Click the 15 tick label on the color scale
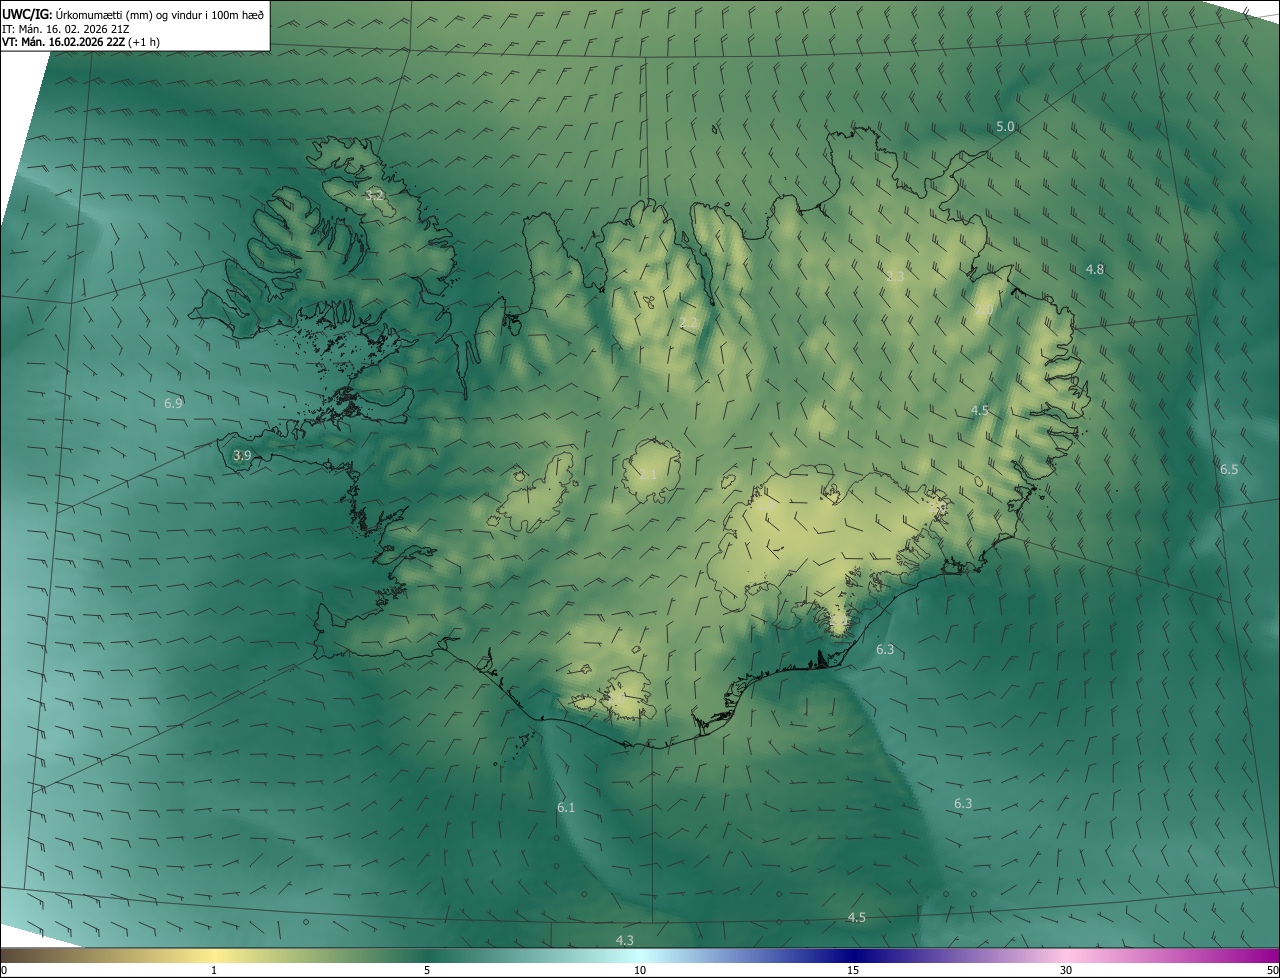The image size is (1280, 978). coord(853,971)
